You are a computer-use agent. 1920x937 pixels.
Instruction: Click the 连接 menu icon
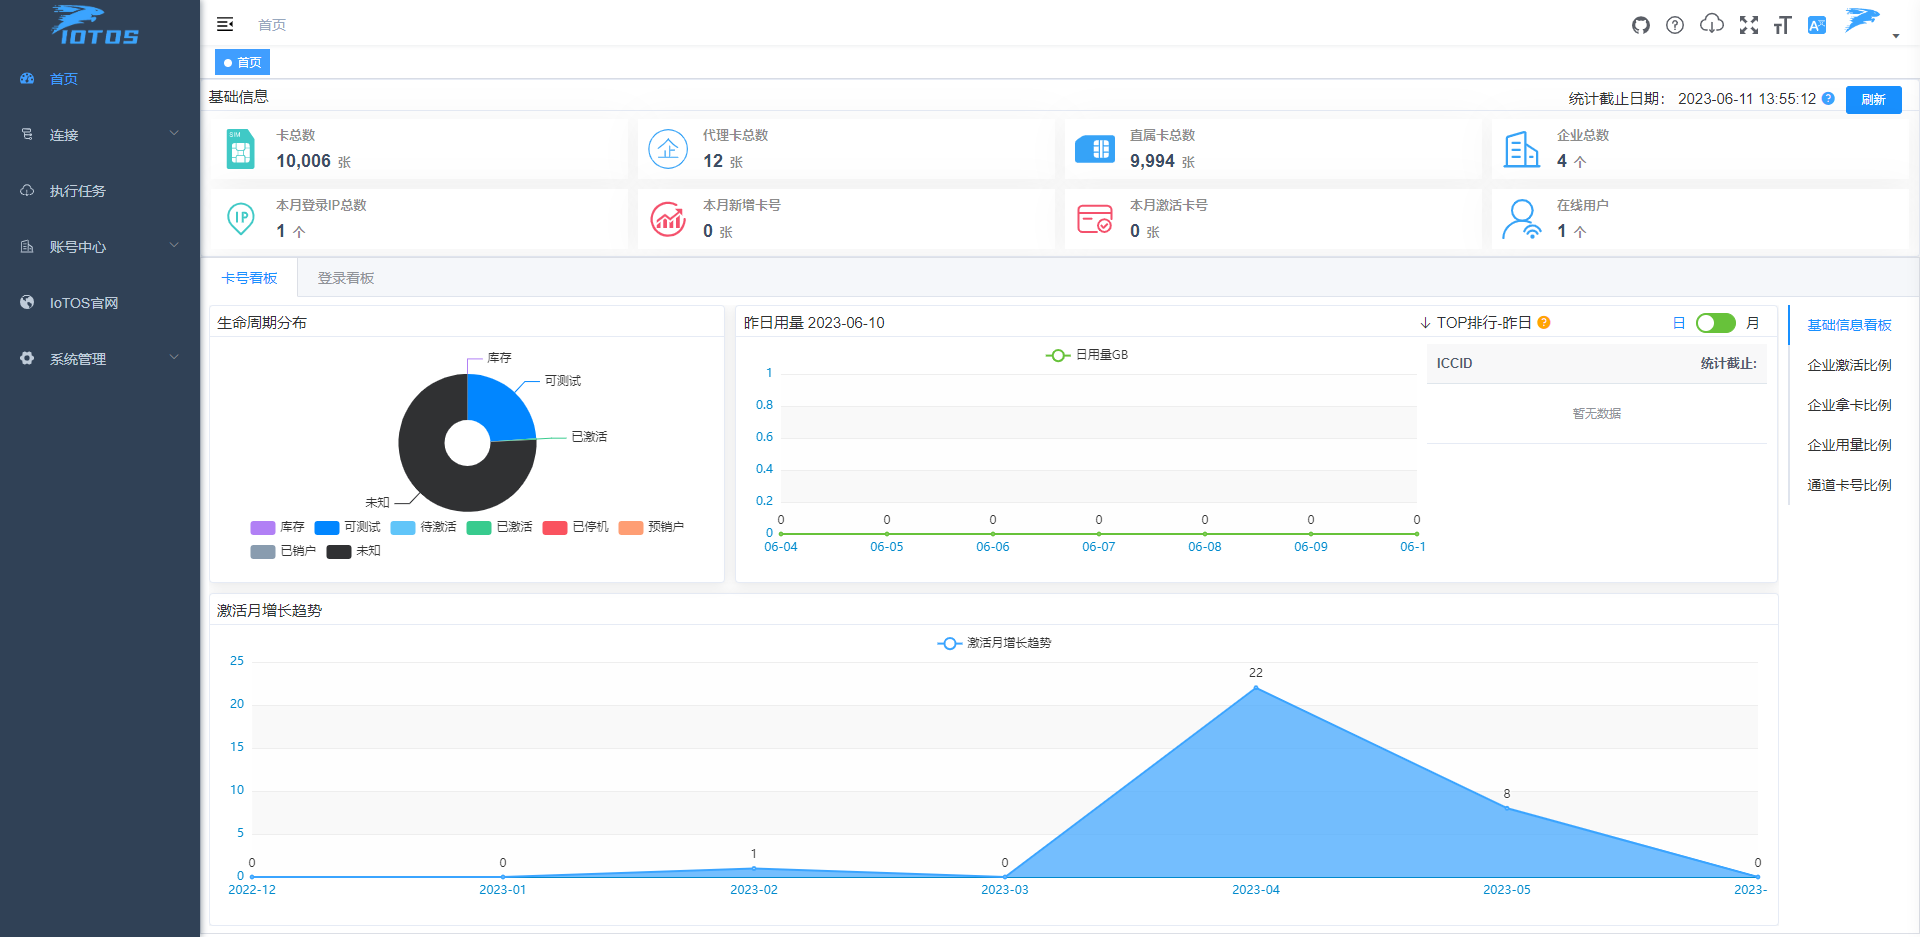27,134
